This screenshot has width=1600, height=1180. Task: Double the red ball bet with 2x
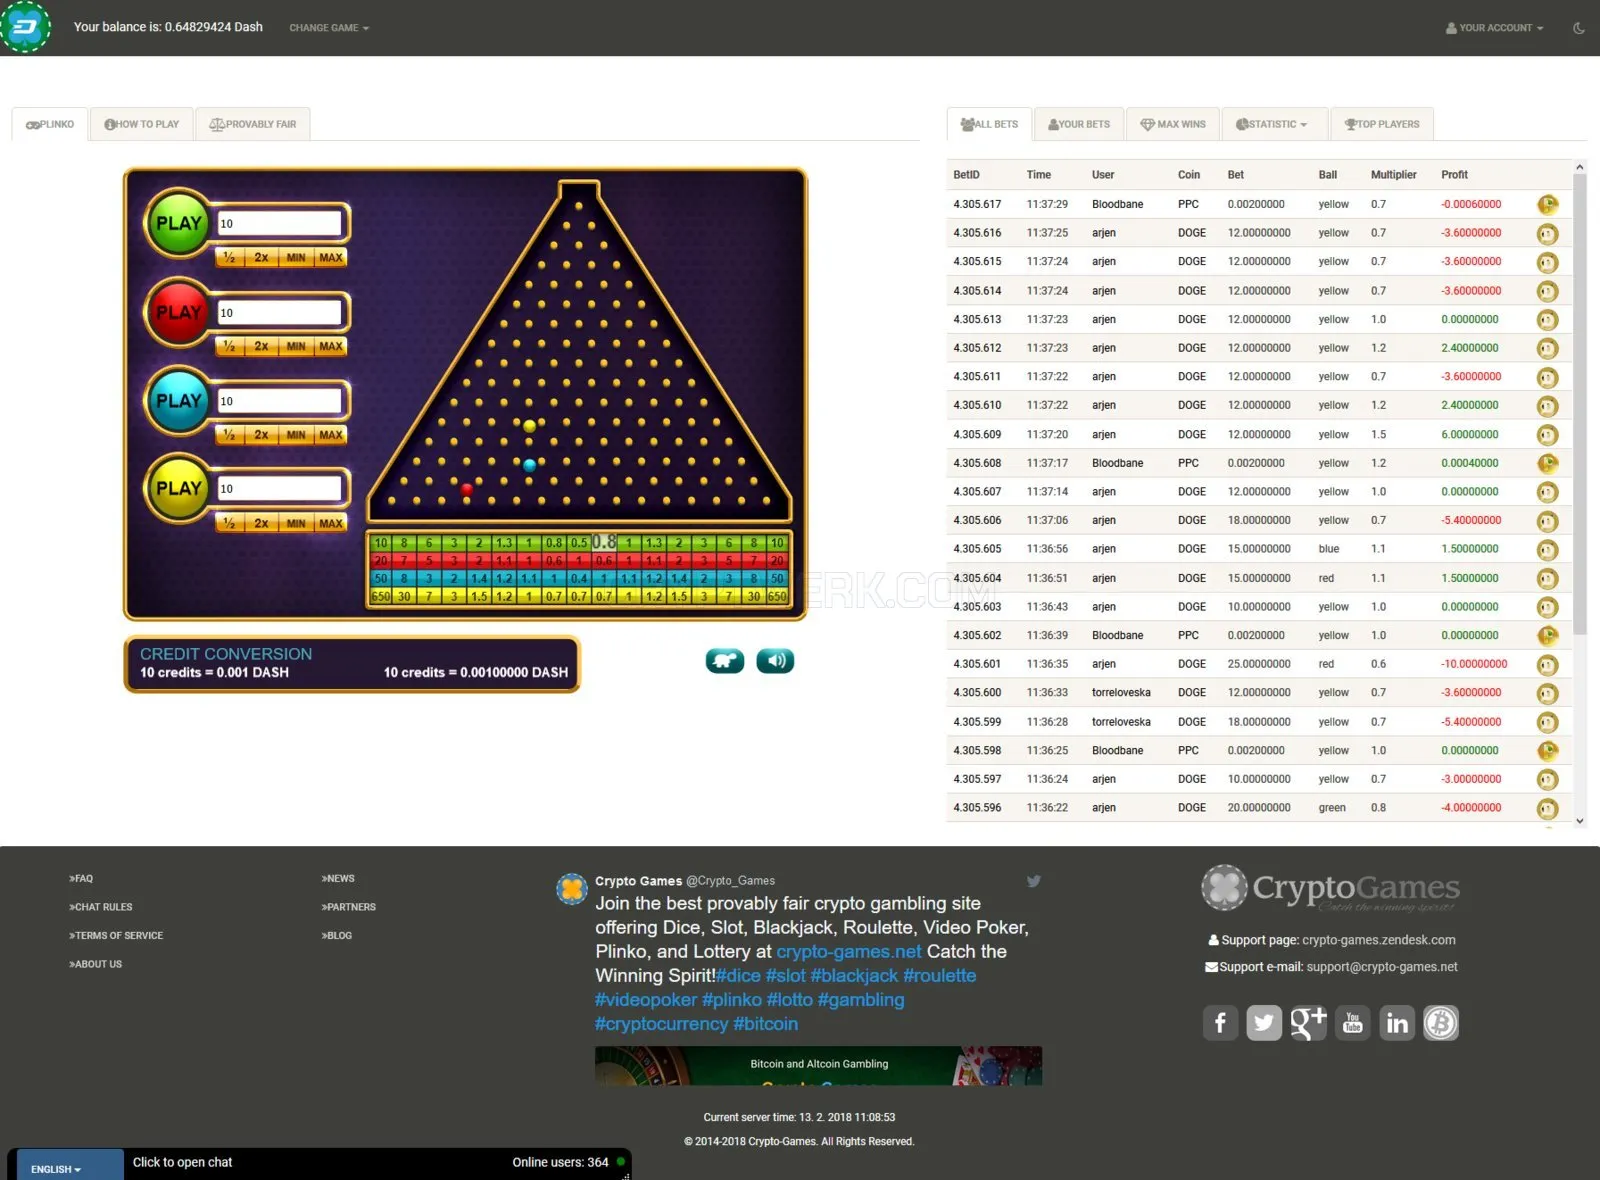pos(261,346)
